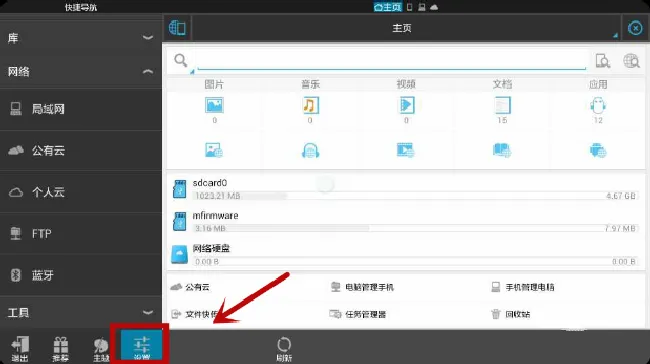This screenshot has height=364, width=650.
Task: Open the network video icon with globe
Action: tap(405, 150)
